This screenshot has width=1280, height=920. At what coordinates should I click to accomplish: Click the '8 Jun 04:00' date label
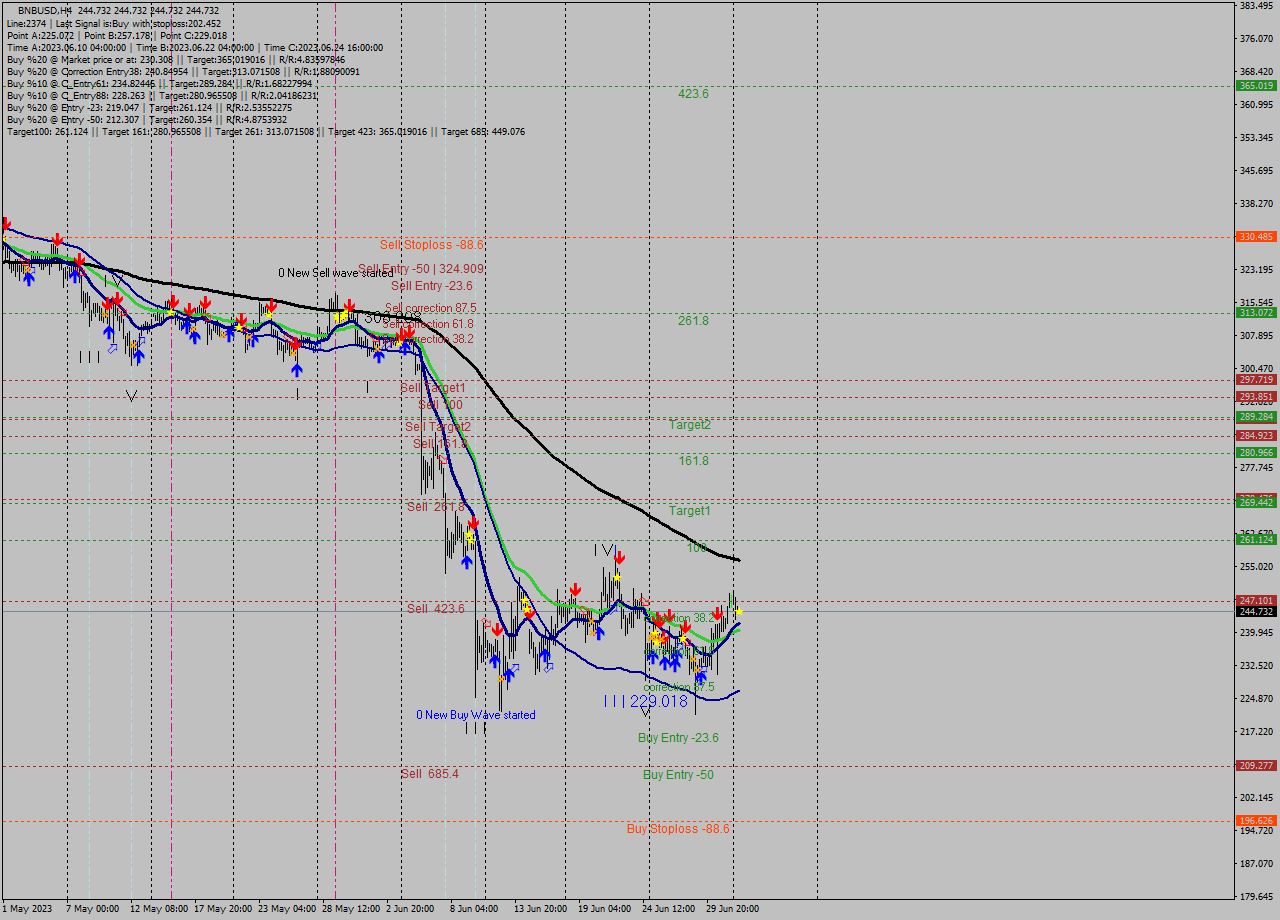(x=474, y=909)
